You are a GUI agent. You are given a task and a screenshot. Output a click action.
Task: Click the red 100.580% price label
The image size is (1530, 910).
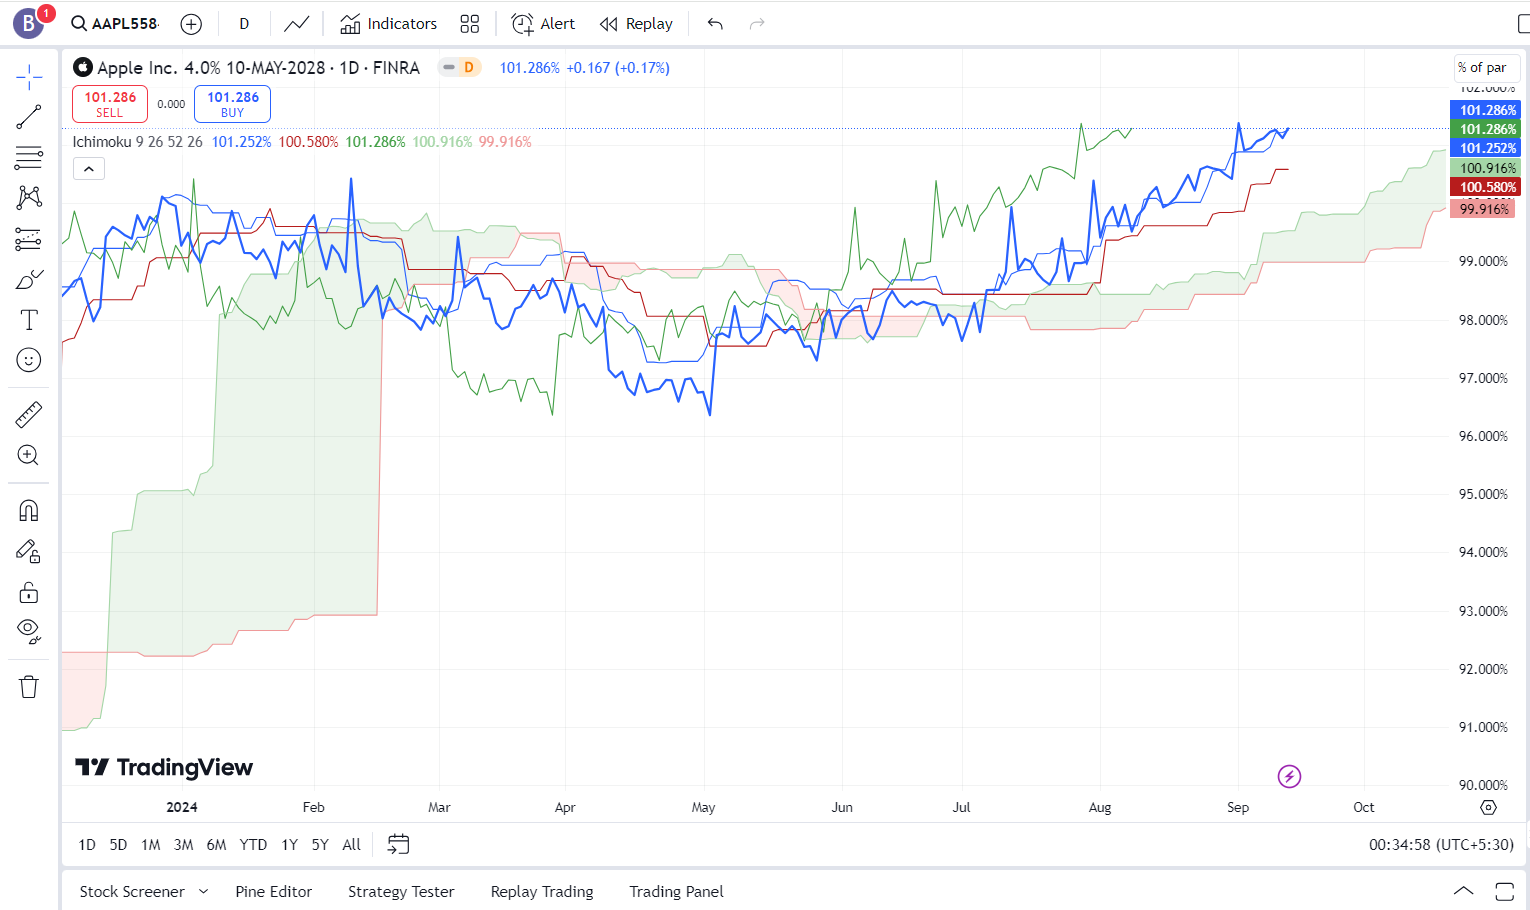[1487, 187]
